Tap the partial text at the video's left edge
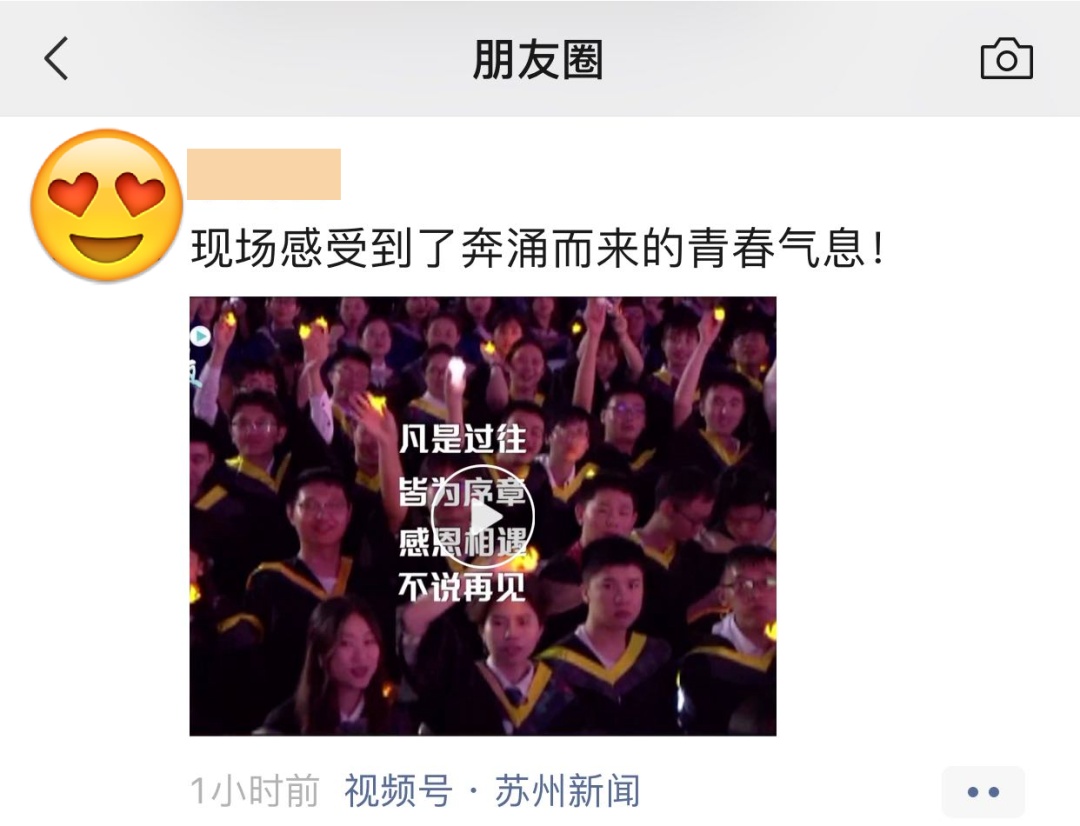1080x826 pixels. [196, 372]
